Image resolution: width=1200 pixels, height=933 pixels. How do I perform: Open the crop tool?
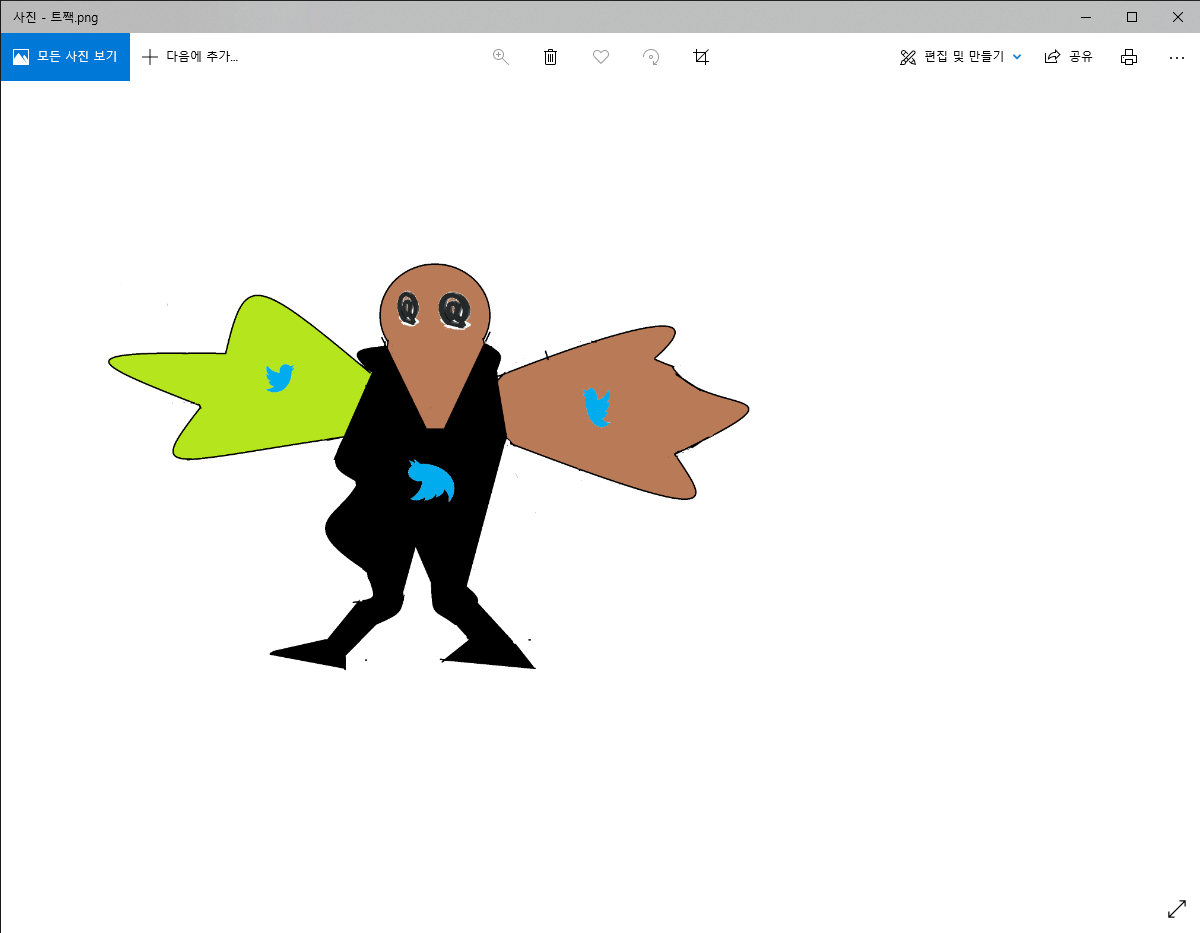(701, 57)
